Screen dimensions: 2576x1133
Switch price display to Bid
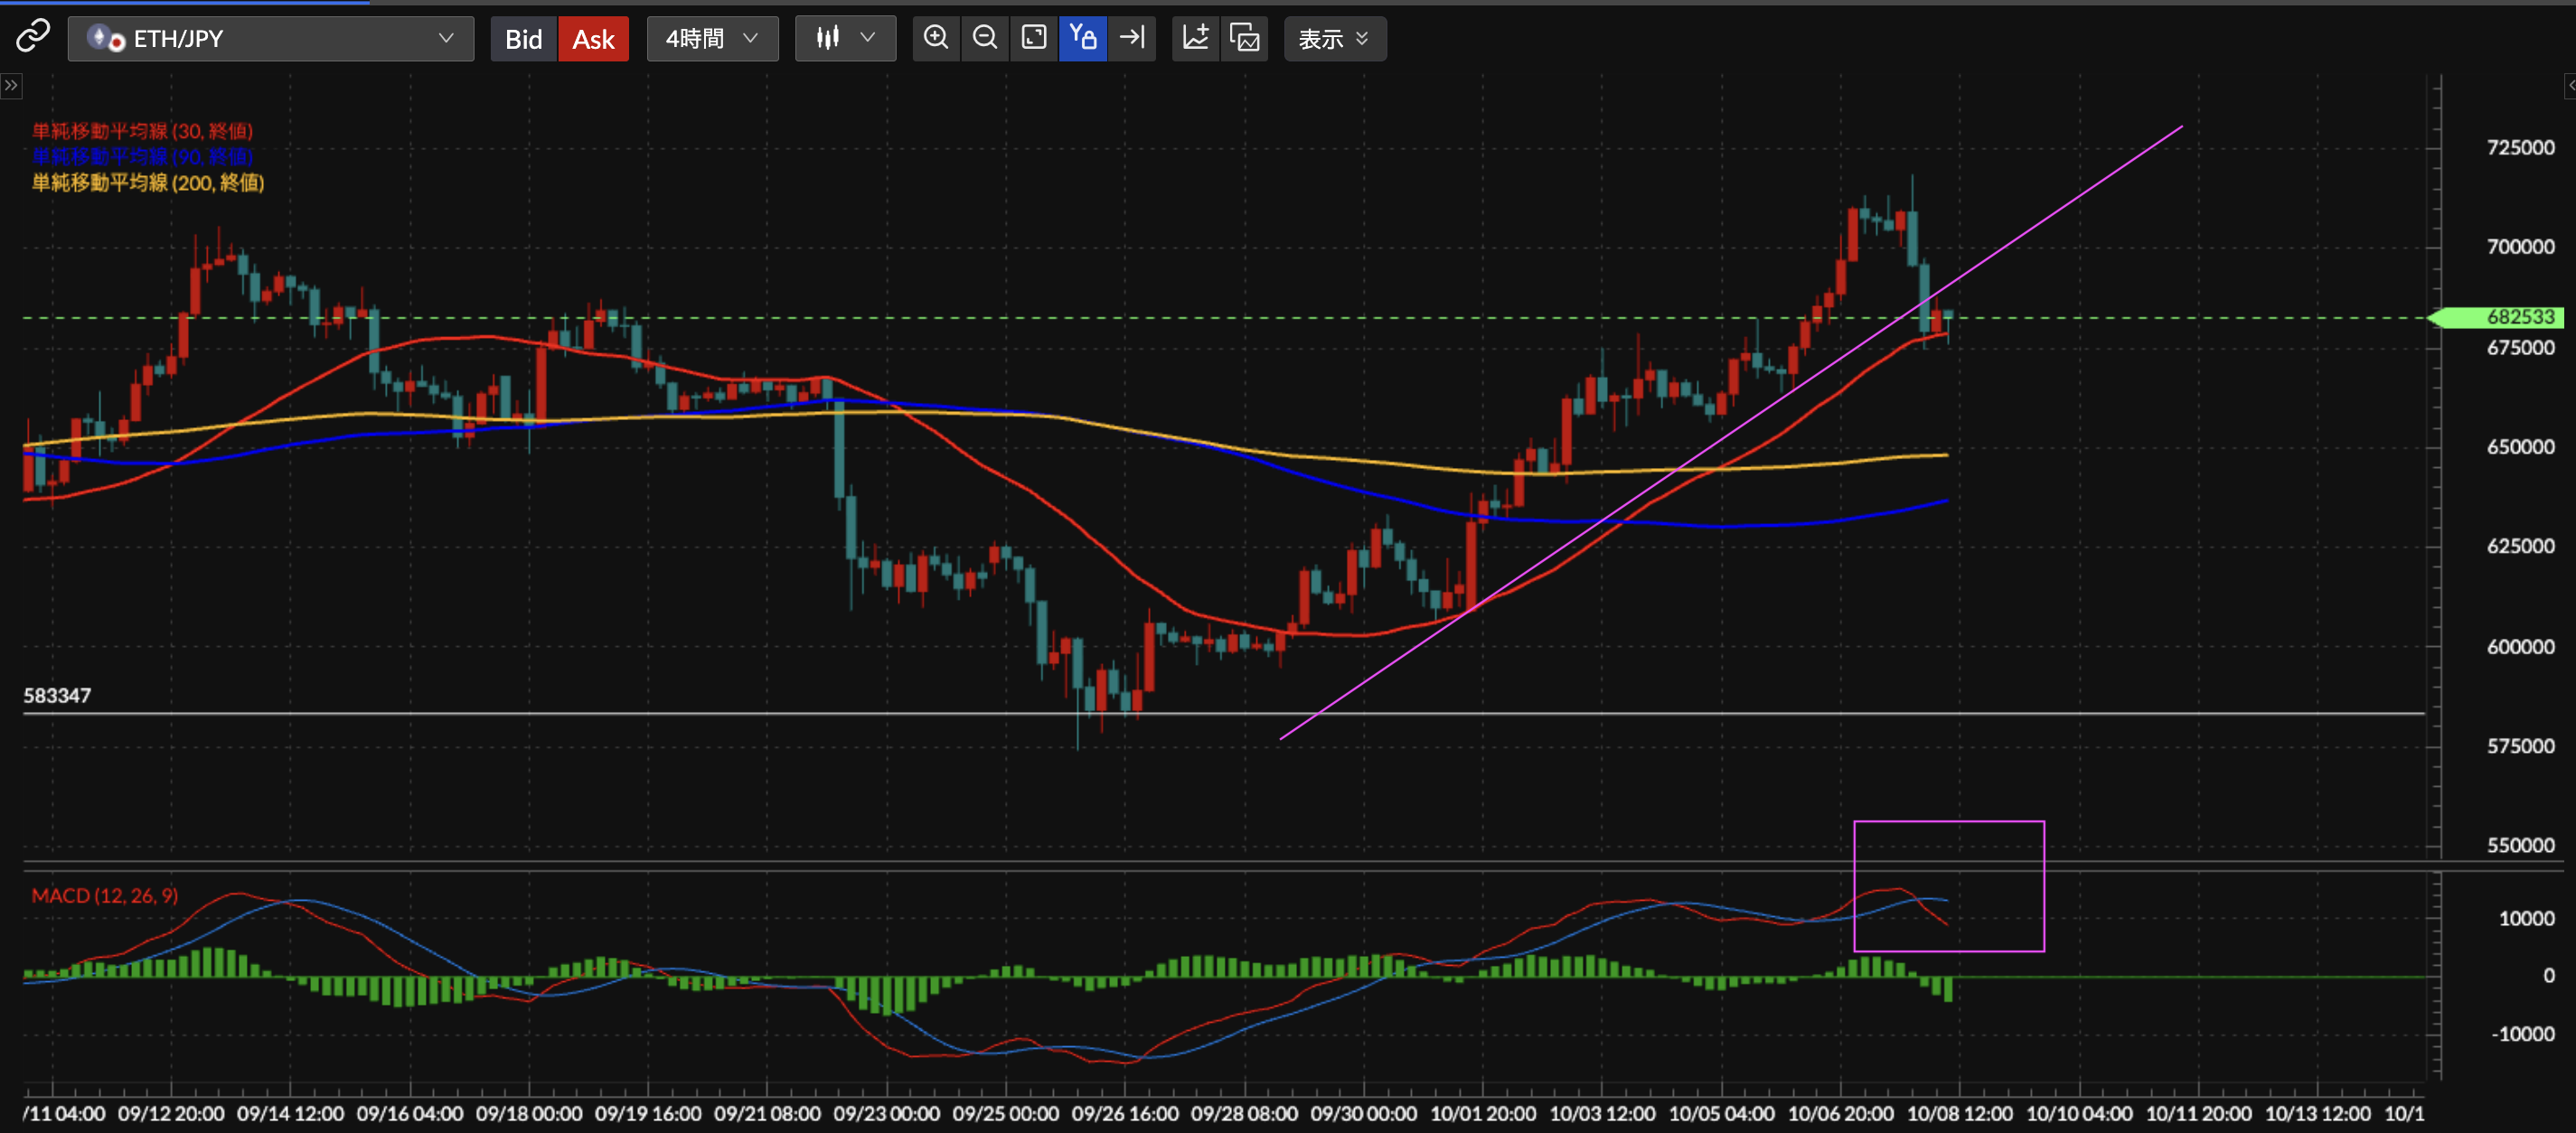click(523, 39)
